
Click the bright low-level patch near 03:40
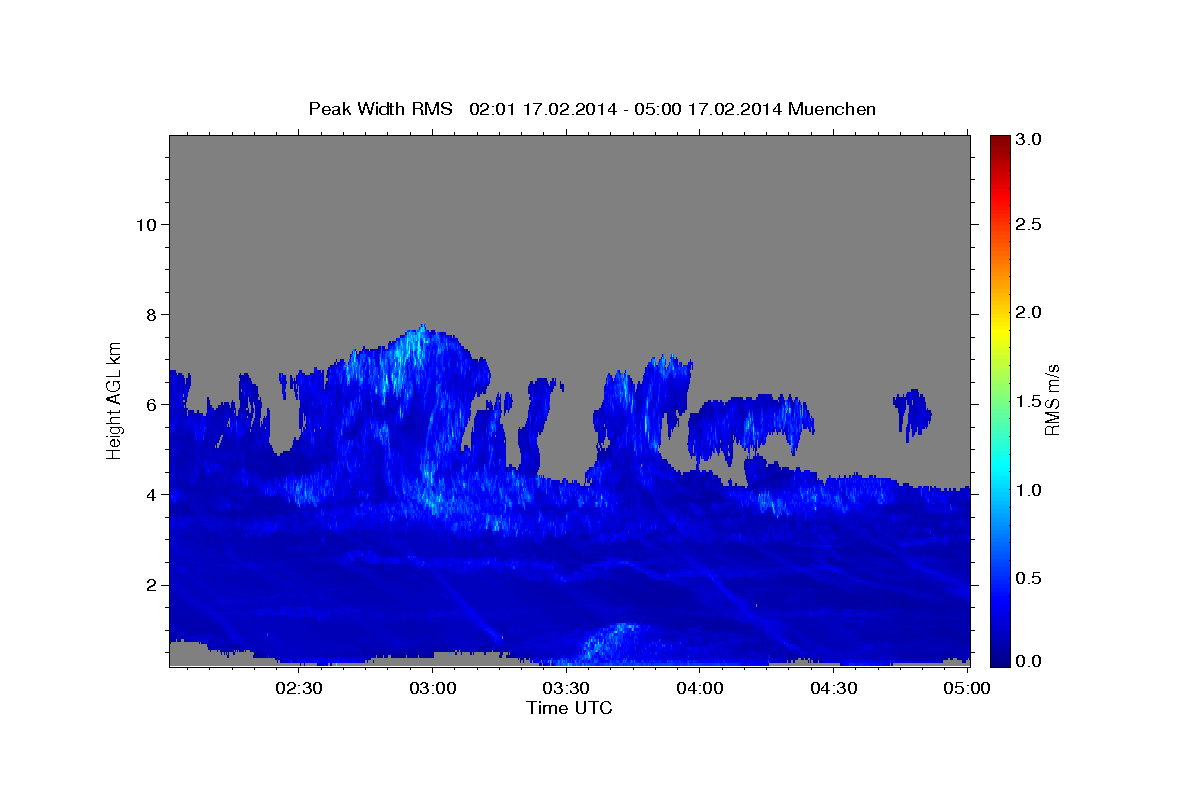tap(608, 643)
